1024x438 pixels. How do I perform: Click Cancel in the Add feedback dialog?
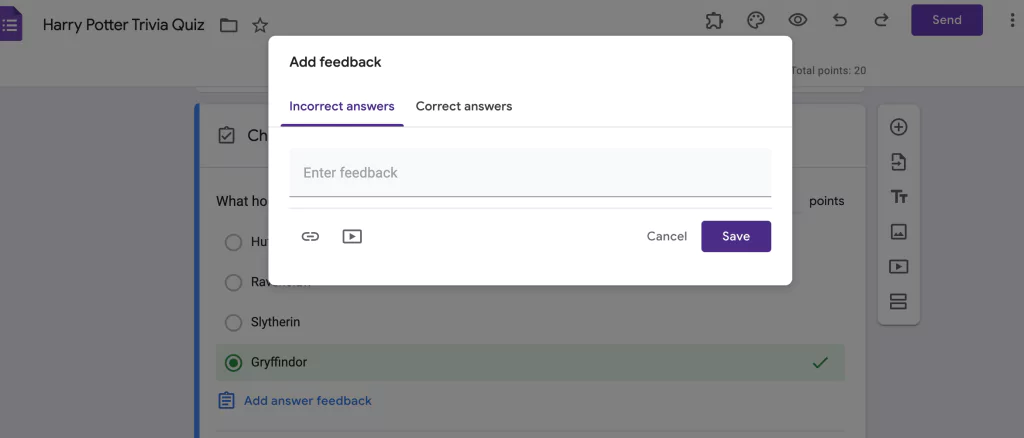coord(667,236)
